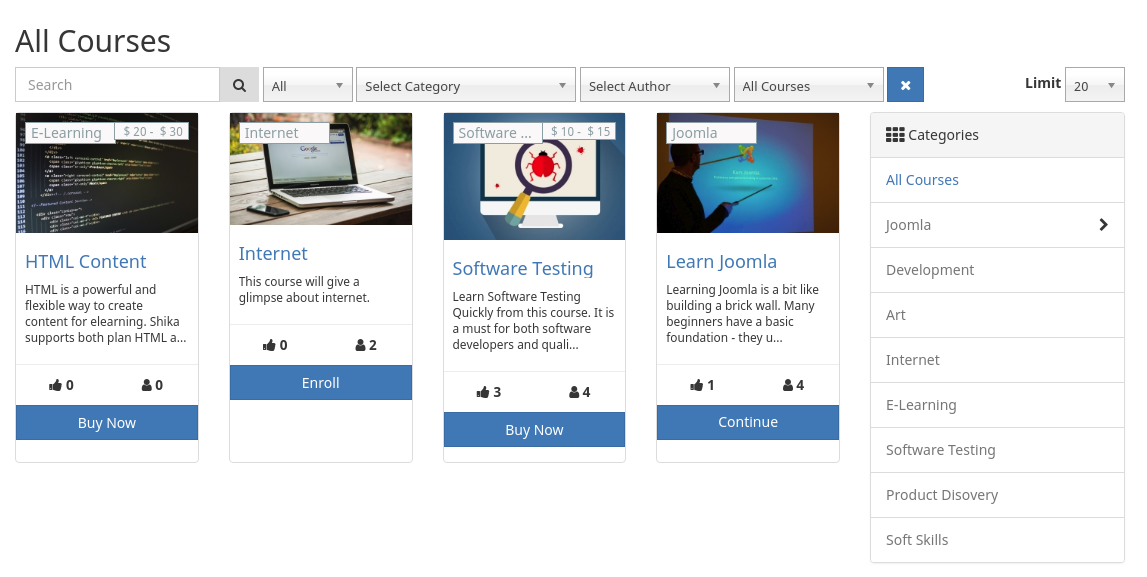Open the Software Testing course title link
1147x577 pixels.
click(522, 268)
